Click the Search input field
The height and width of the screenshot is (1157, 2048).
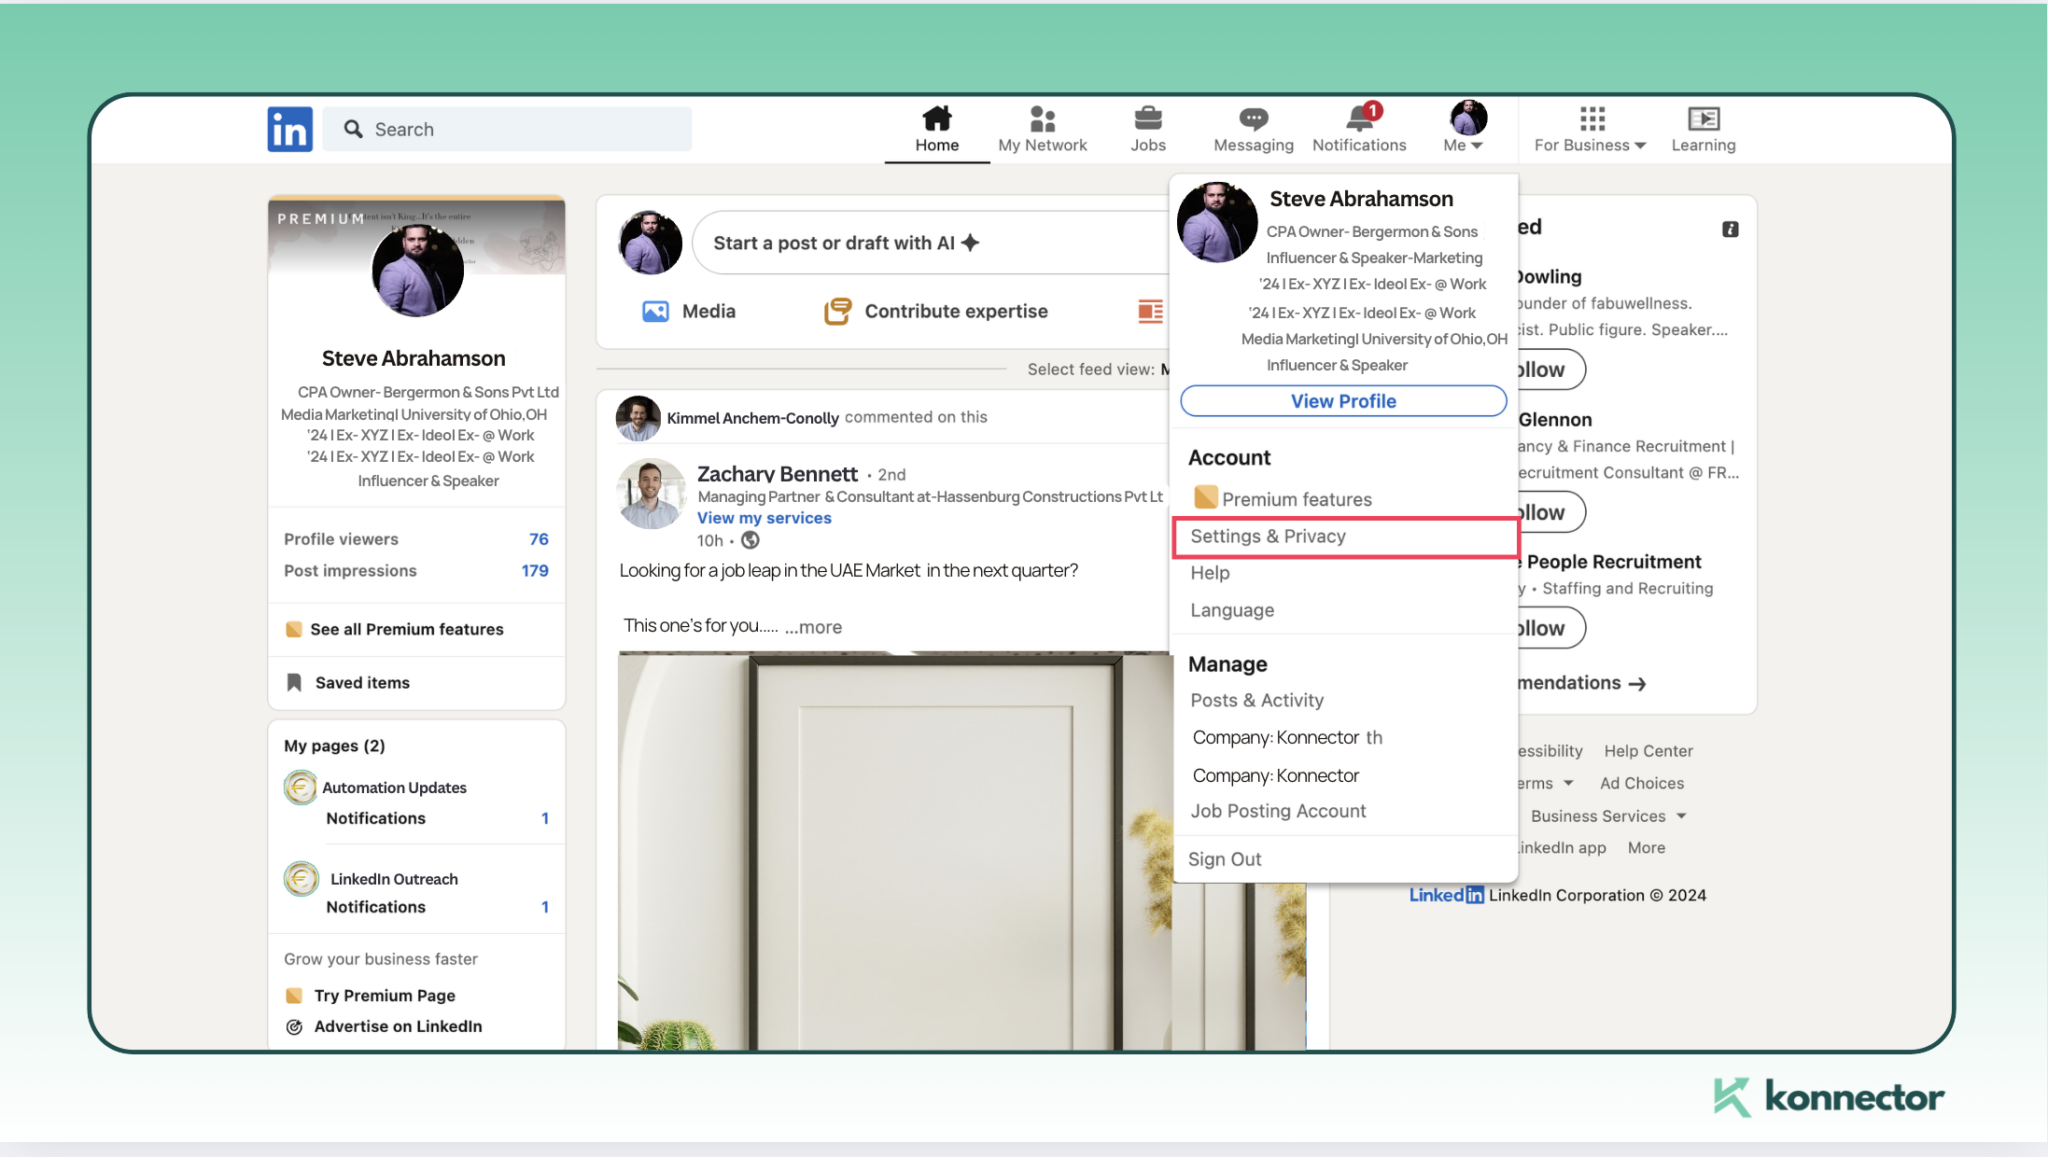pyautogui.click(x=508, y=128)
